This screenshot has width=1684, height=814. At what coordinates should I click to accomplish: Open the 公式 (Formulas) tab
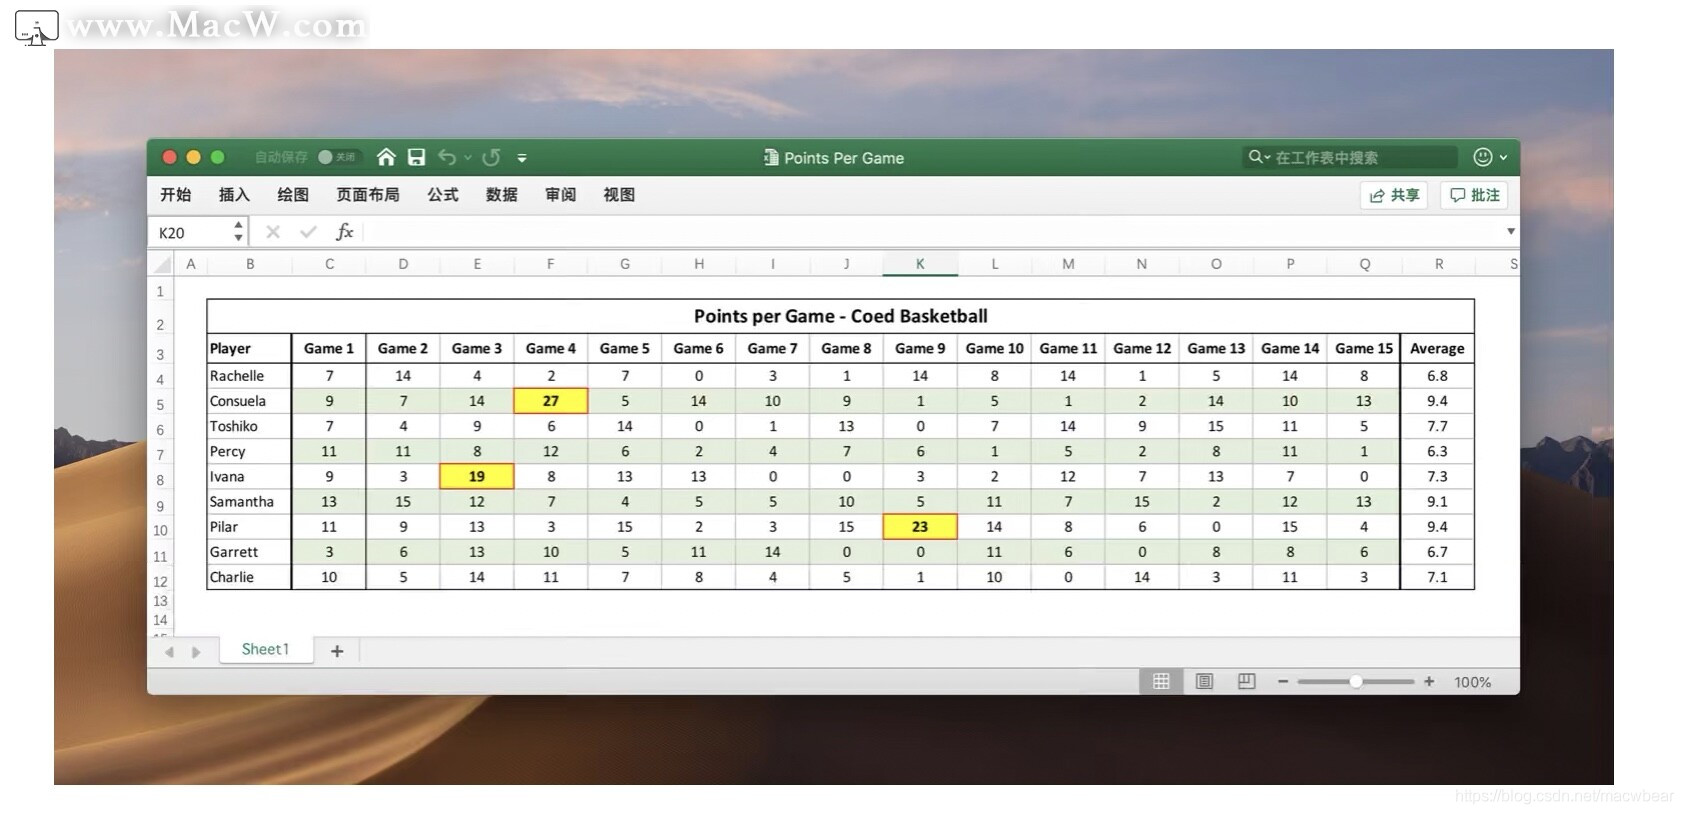[x=443, y=195]
